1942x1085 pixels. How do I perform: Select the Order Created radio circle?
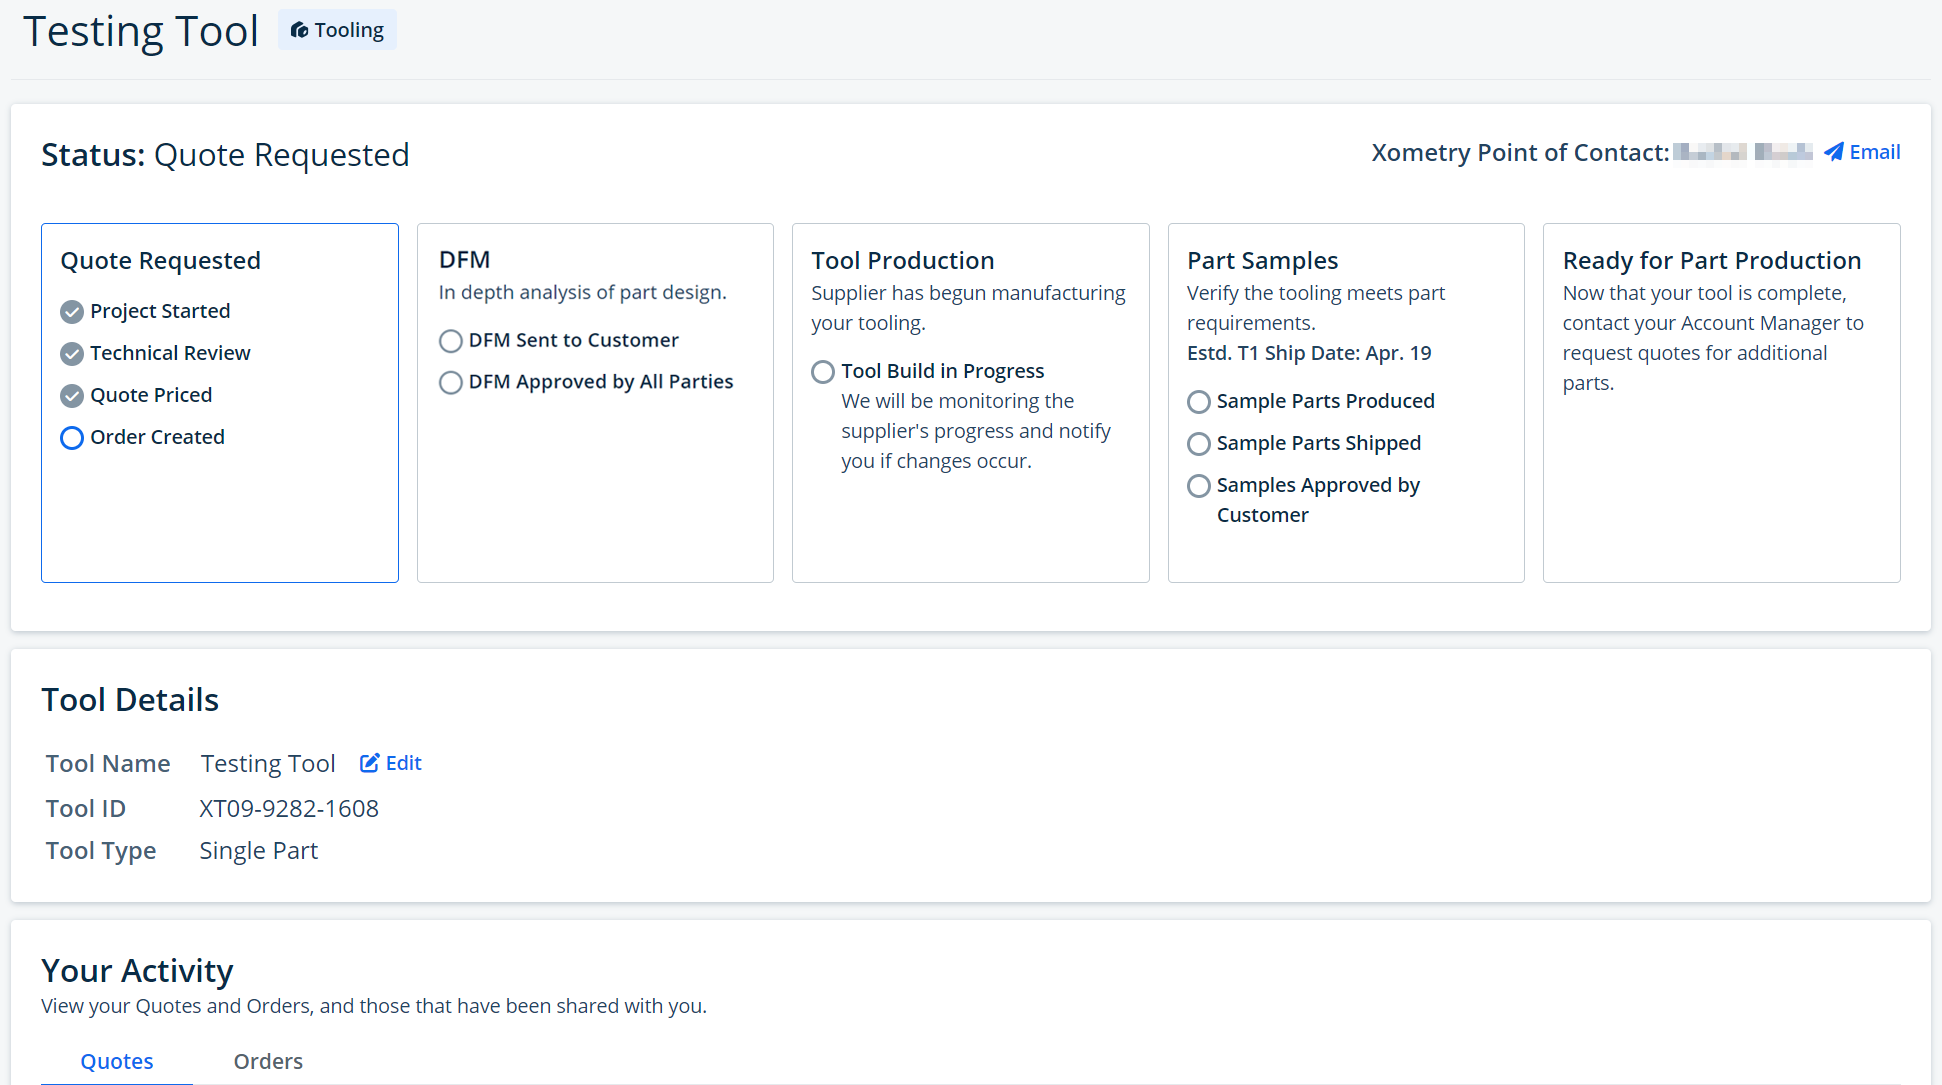[71, 437]
